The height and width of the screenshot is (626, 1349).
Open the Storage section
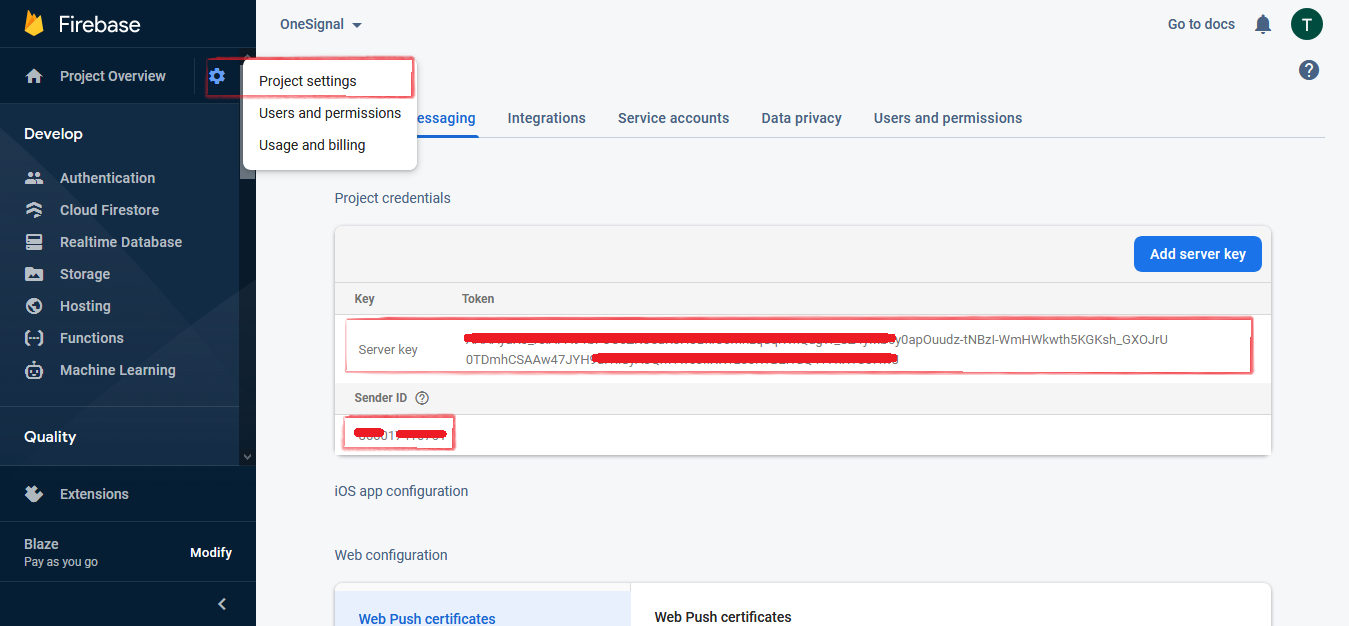tap(85, 274)
